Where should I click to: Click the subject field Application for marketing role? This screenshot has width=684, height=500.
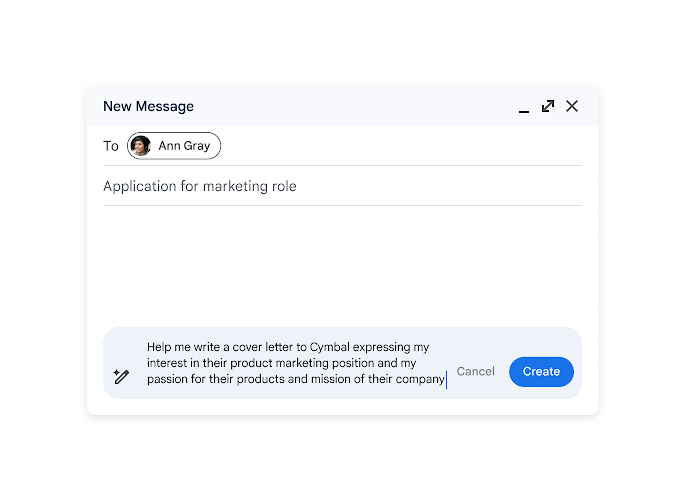pos(342,186)
